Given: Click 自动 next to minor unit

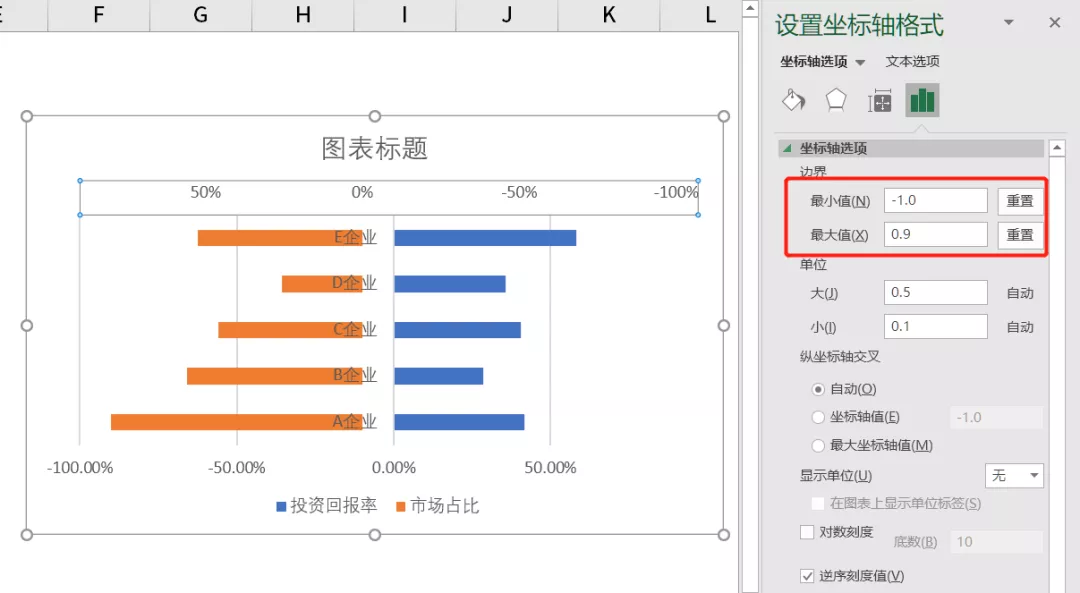Looking at the screenshot, I should point(1019,327).
